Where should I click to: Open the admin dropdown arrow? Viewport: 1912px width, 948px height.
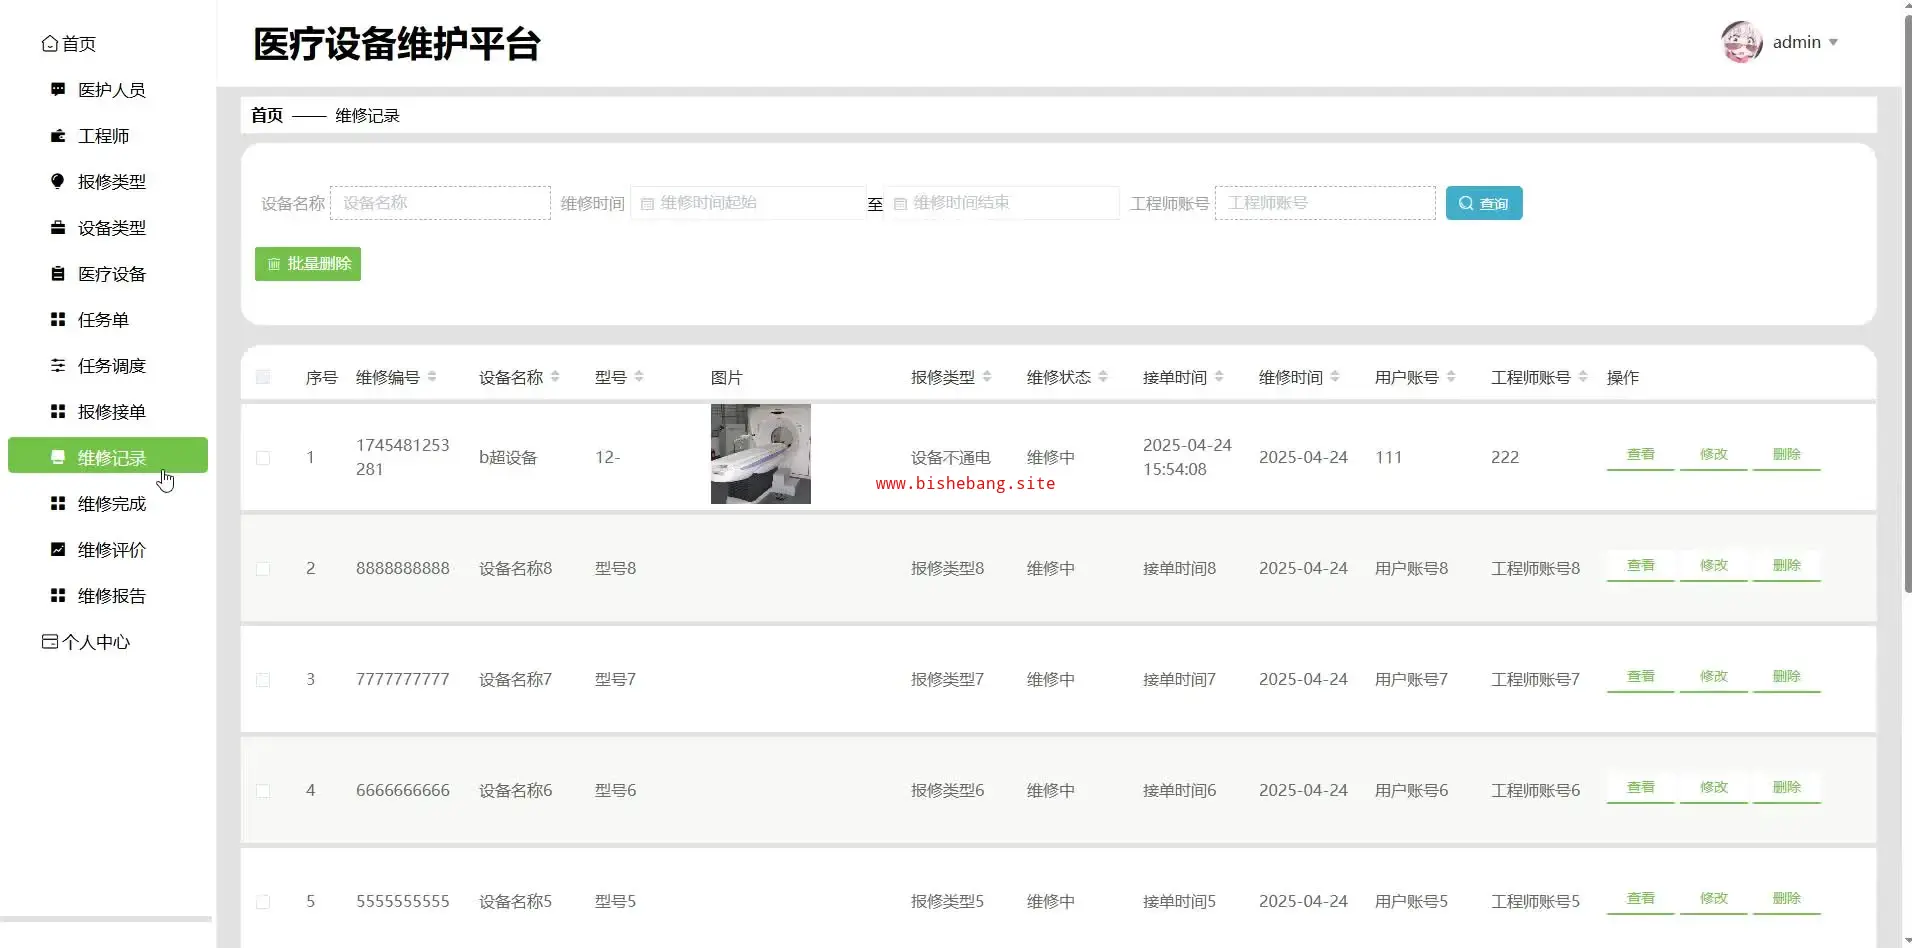pos(1833,42)
